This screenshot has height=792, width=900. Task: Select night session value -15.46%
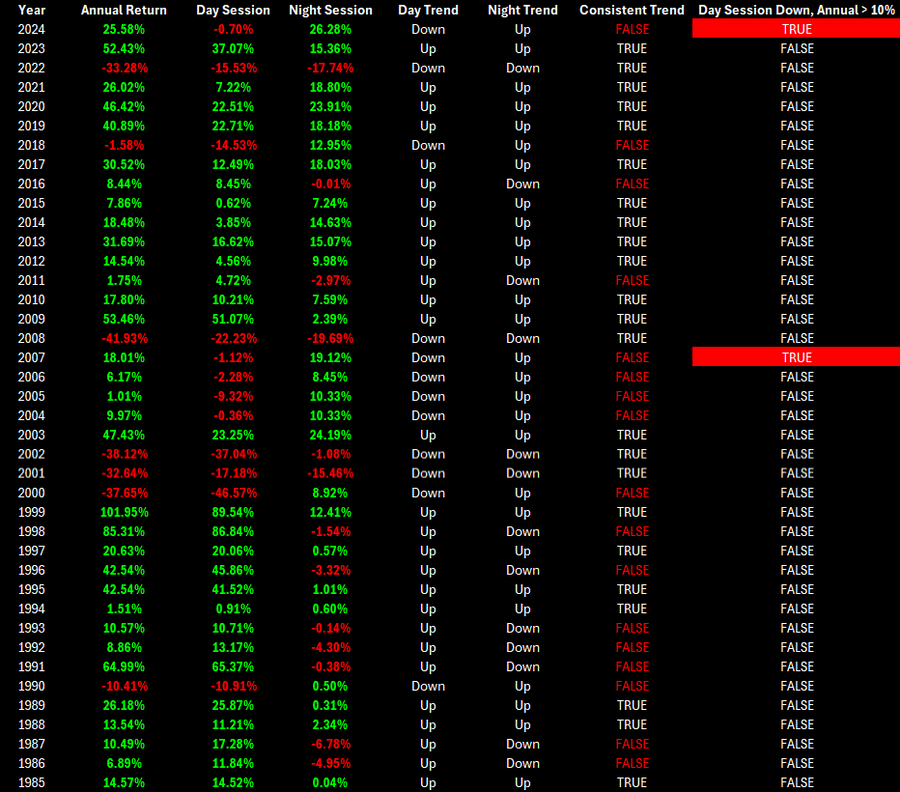[330, 473]
